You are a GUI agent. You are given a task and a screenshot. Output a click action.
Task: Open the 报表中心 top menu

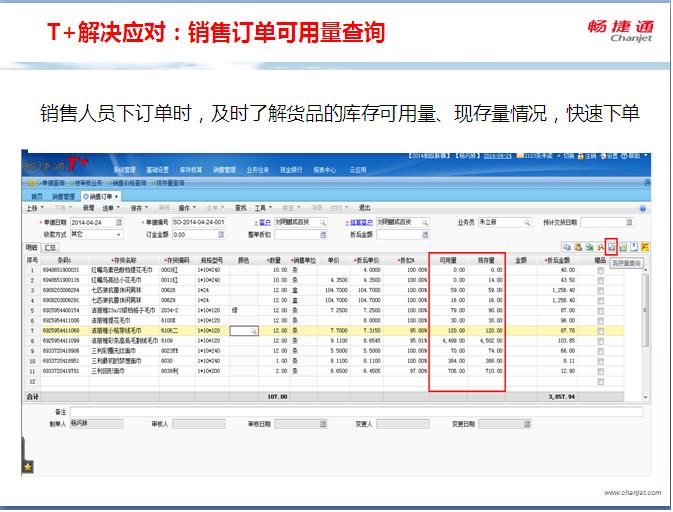pyautogui.click(x=324, y=170)
